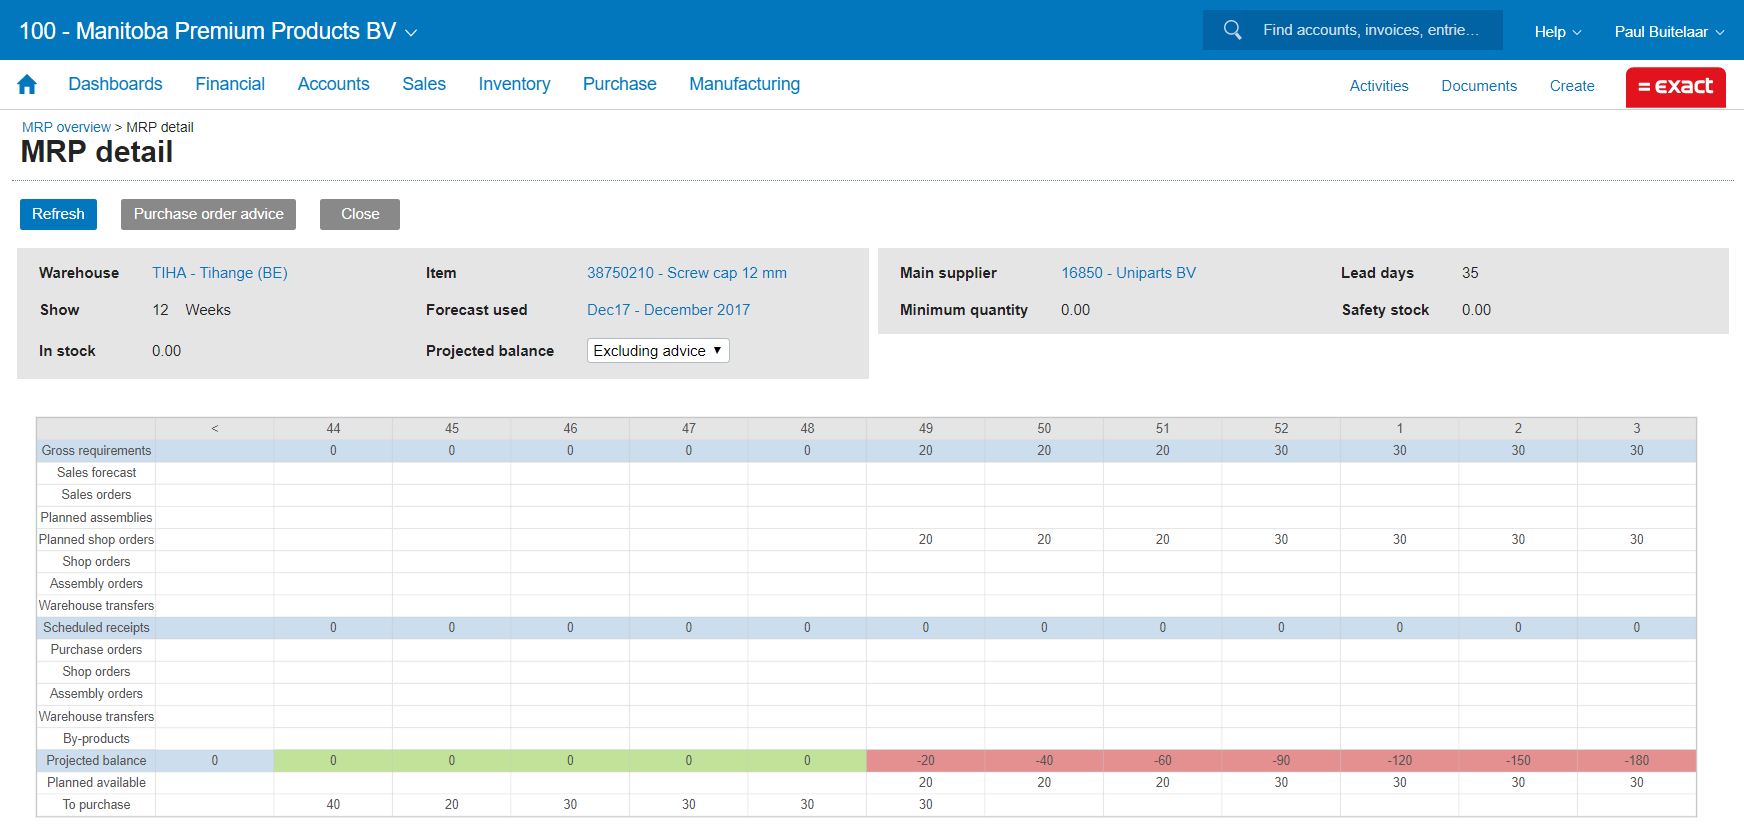Open the Projected balance dropdown
The height and width of the screenshot is (835, 1744).
(657, 351)
